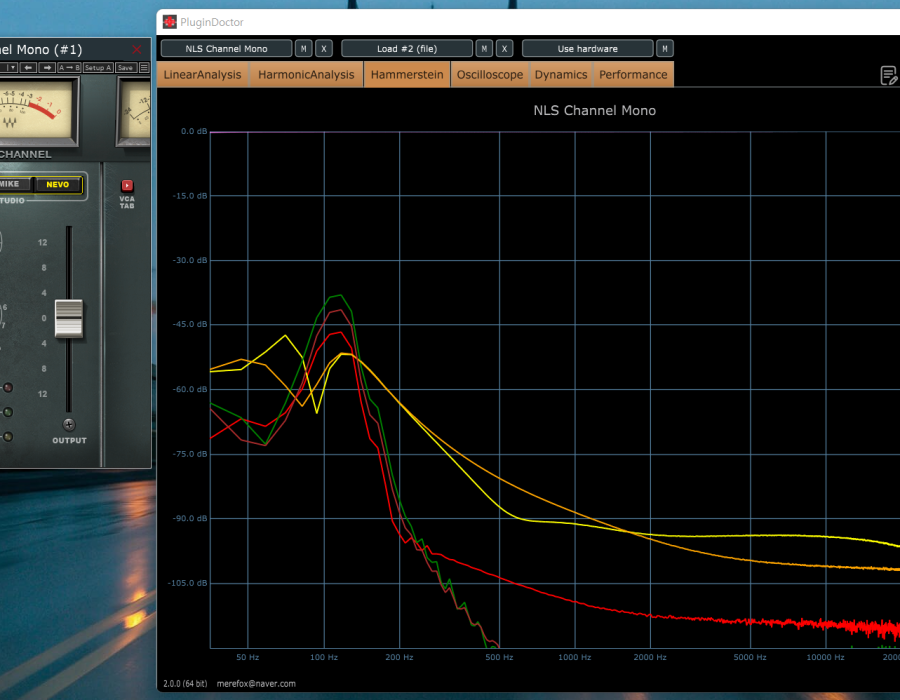Click the red VCA TAB button
Viewport: 900px width, 700px height.
127,185
